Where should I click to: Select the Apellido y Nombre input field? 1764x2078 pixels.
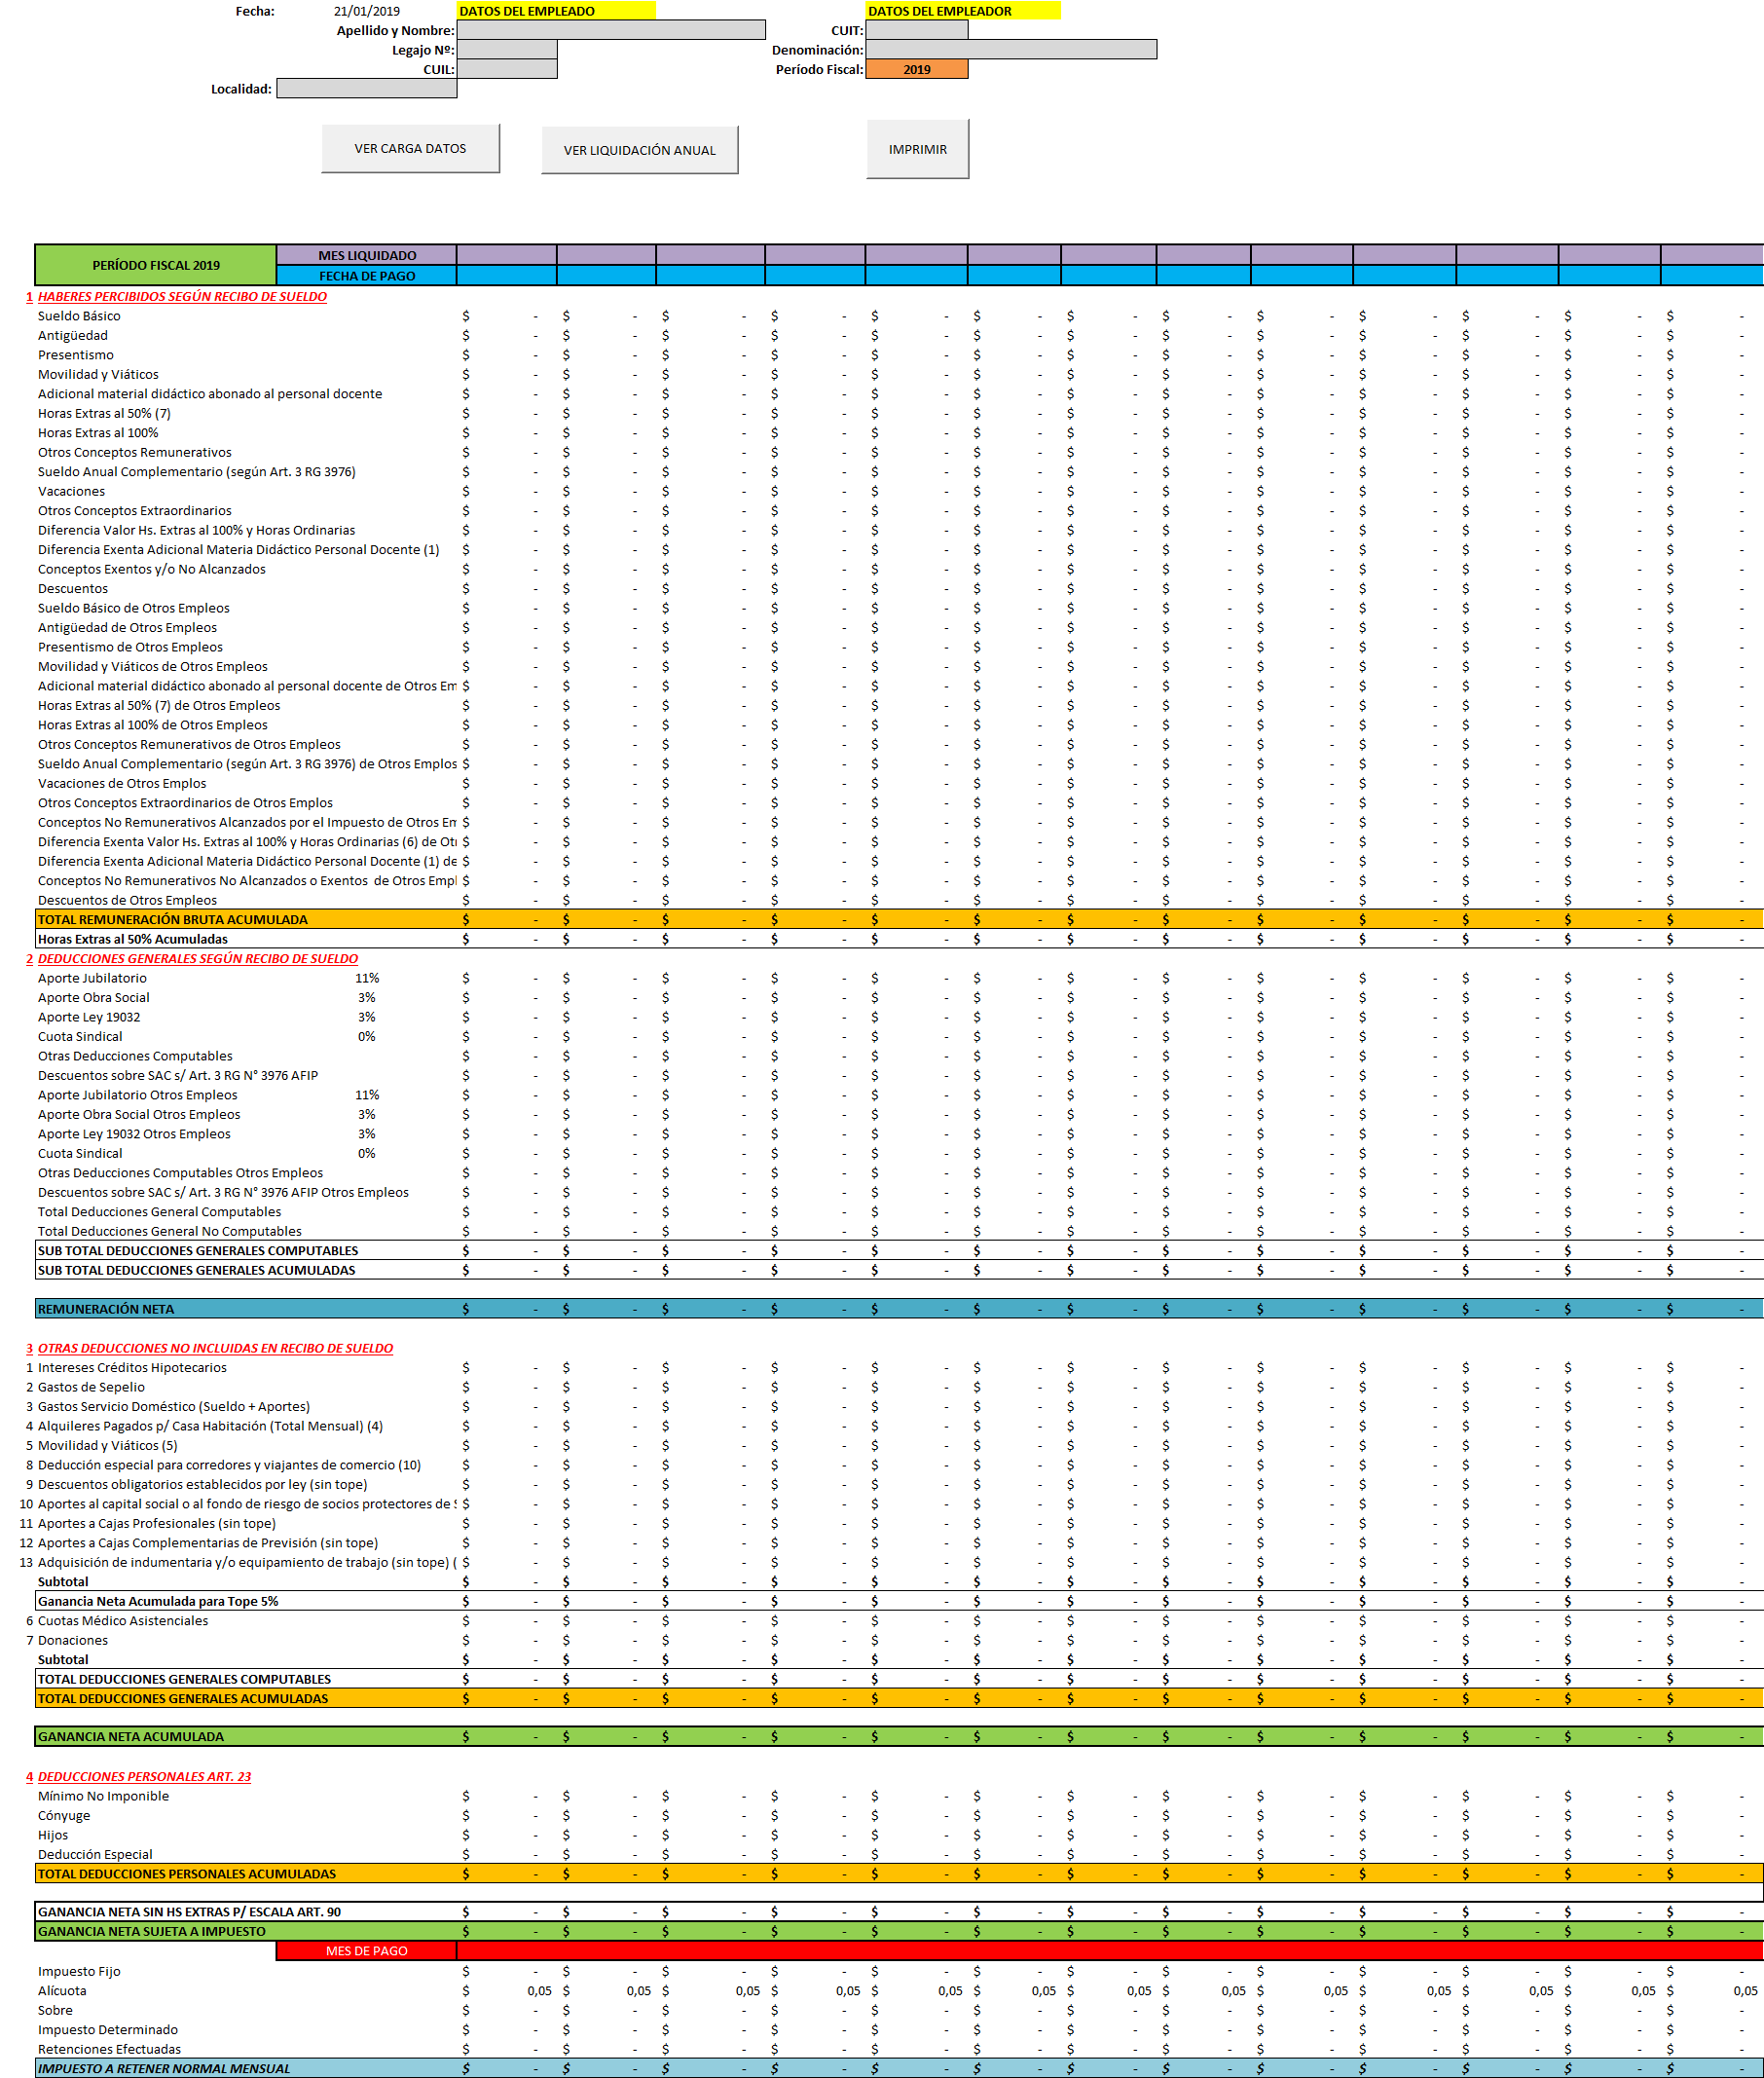point(610,30)
